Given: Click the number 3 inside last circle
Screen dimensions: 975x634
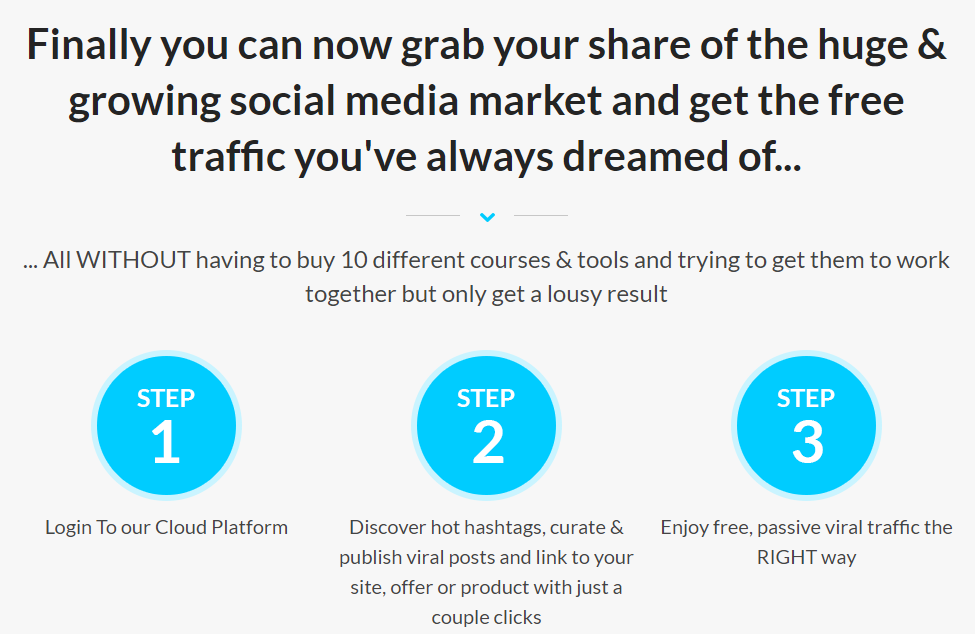Looking at the screenshot, I should 808,442.
